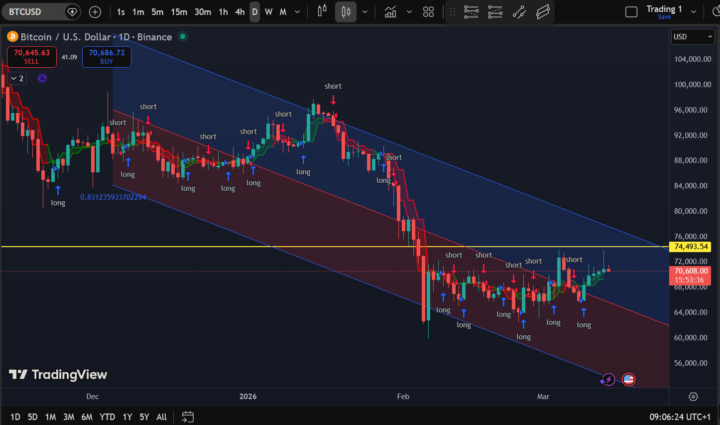Set date range to 1Y
This screenshot has width=720, height=425.
(x=127, y=417)
